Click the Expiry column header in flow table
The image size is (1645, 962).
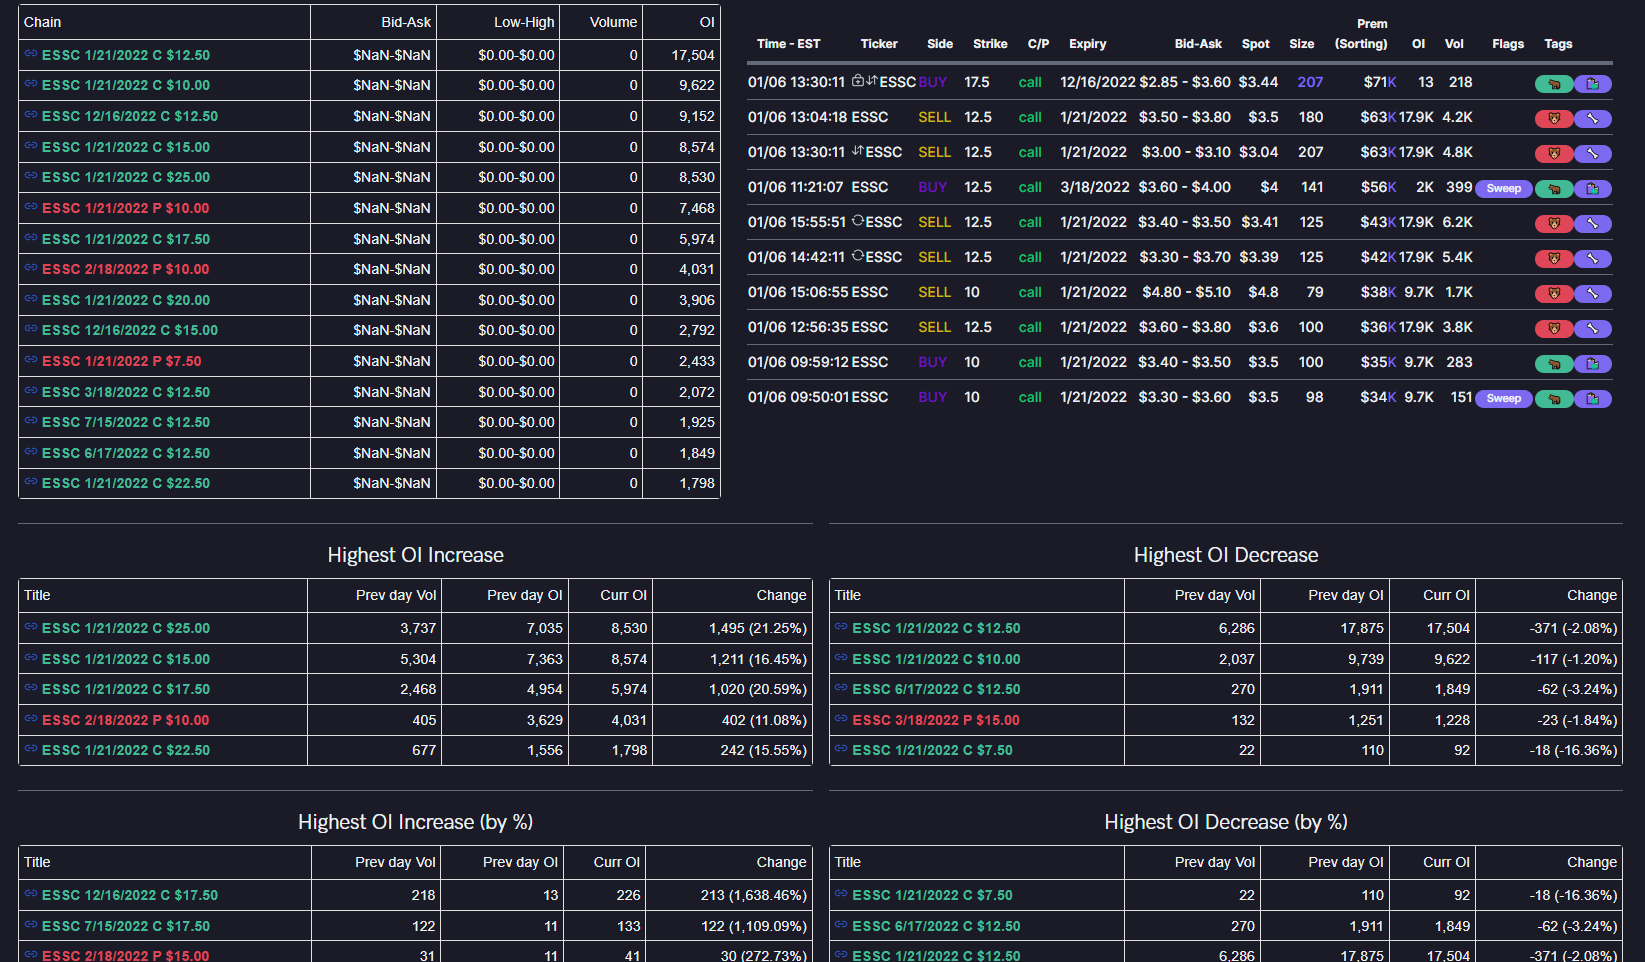pyautogui.click(x=1087, y=44)
